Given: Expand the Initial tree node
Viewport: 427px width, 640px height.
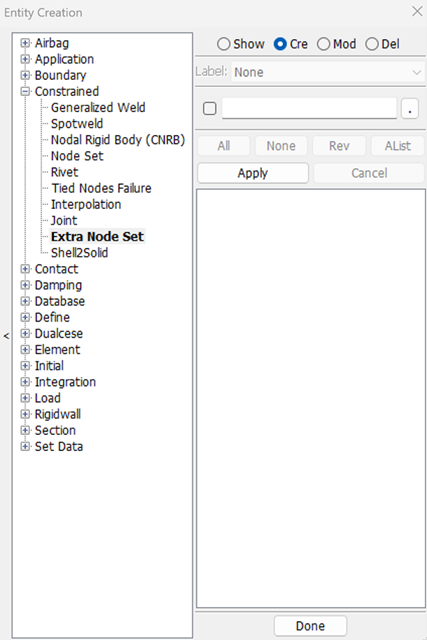Looking at the screenshot, I should click(x=25, y=366).
